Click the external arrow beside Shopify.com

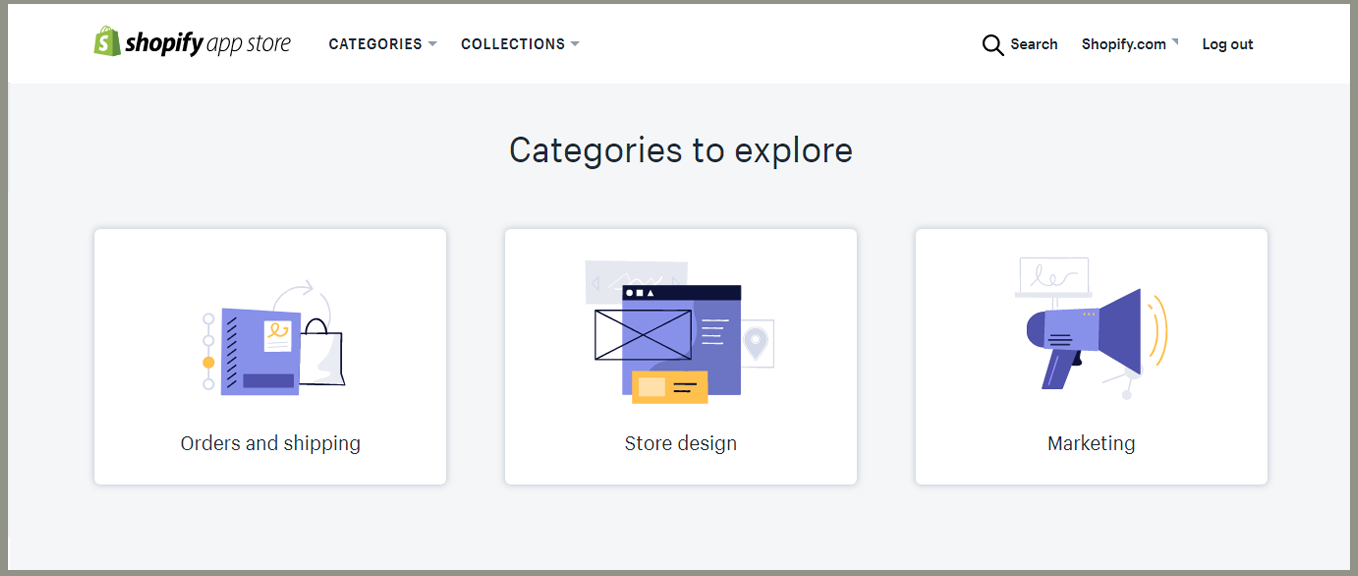click(x=1175, y=42)
